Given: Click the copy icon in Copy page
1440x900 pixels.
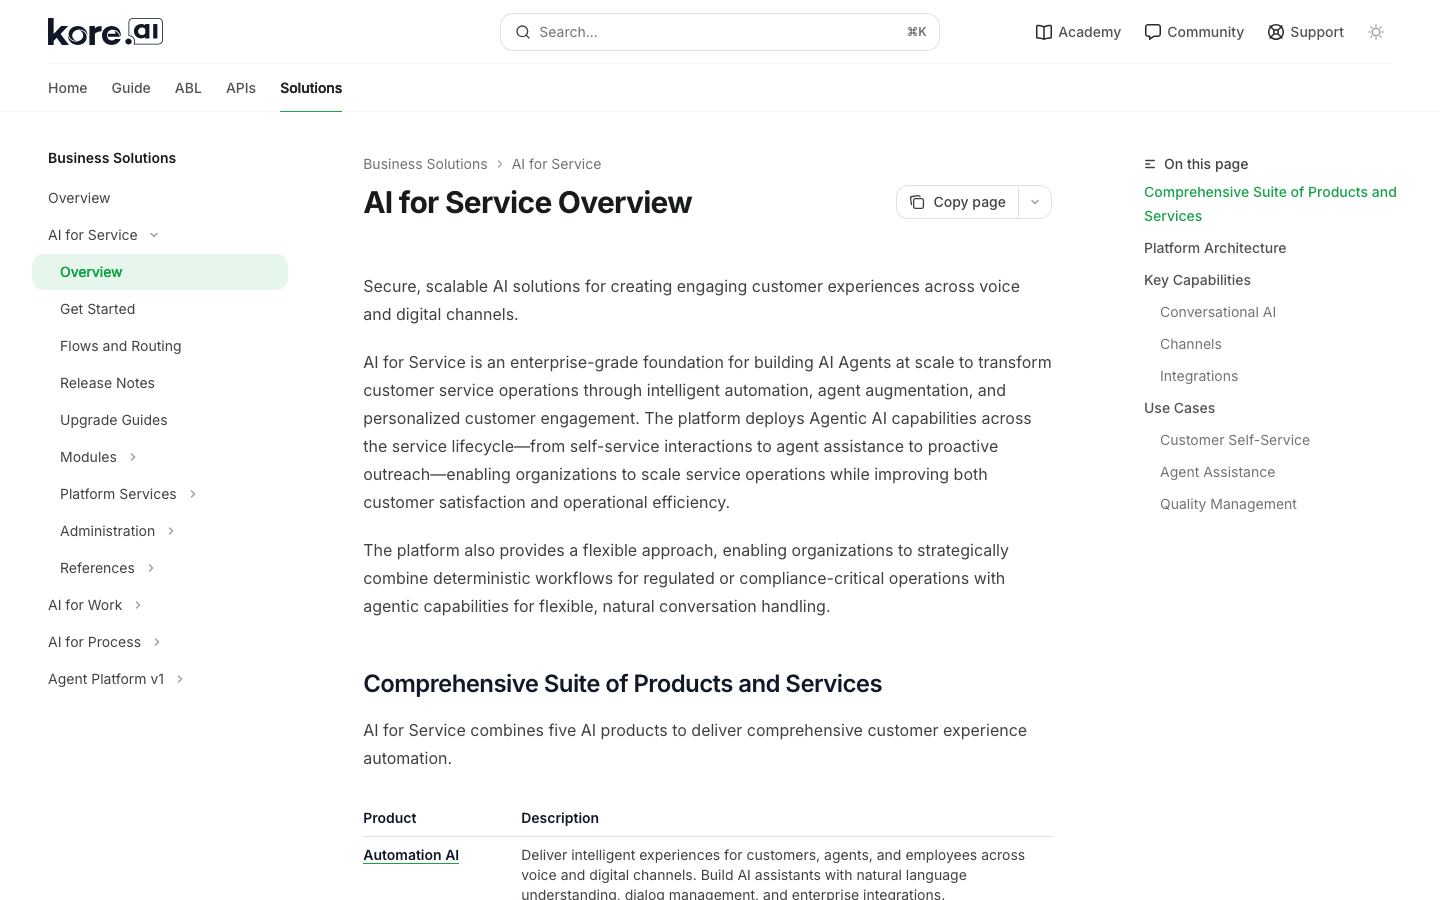Looking at the screenshot, I should 917,202.
